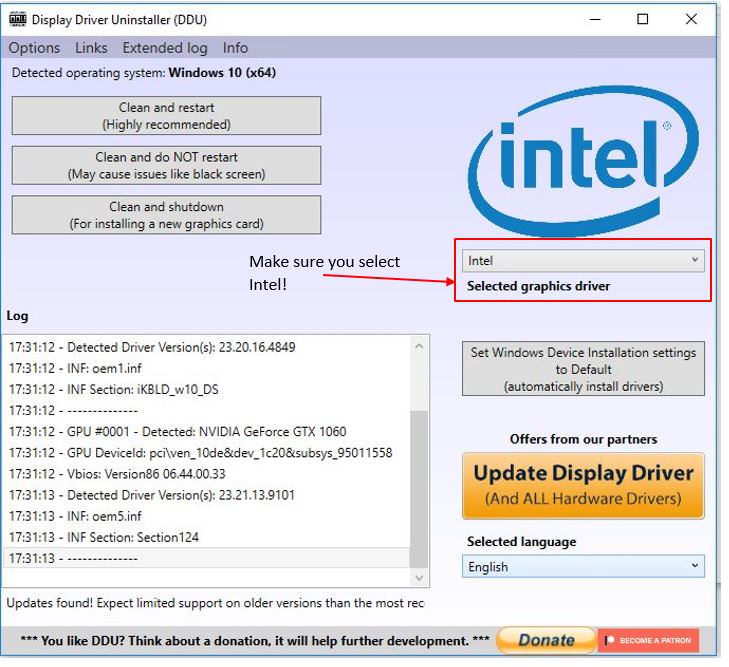Click Clean and restart button

pos(166,116)
